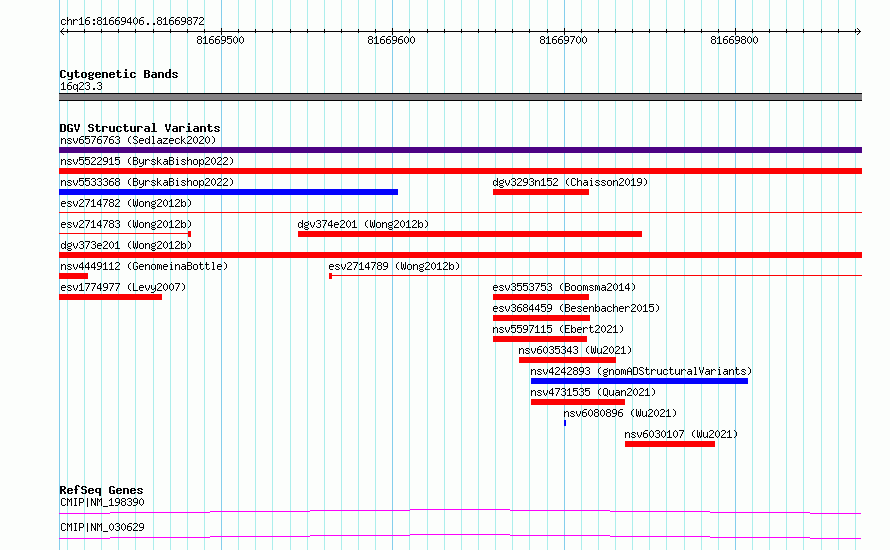Click the Cytogenetic Bands track title
Image resolution: width=890 pixels, height=550 pixels.
(x=119, y=74)
